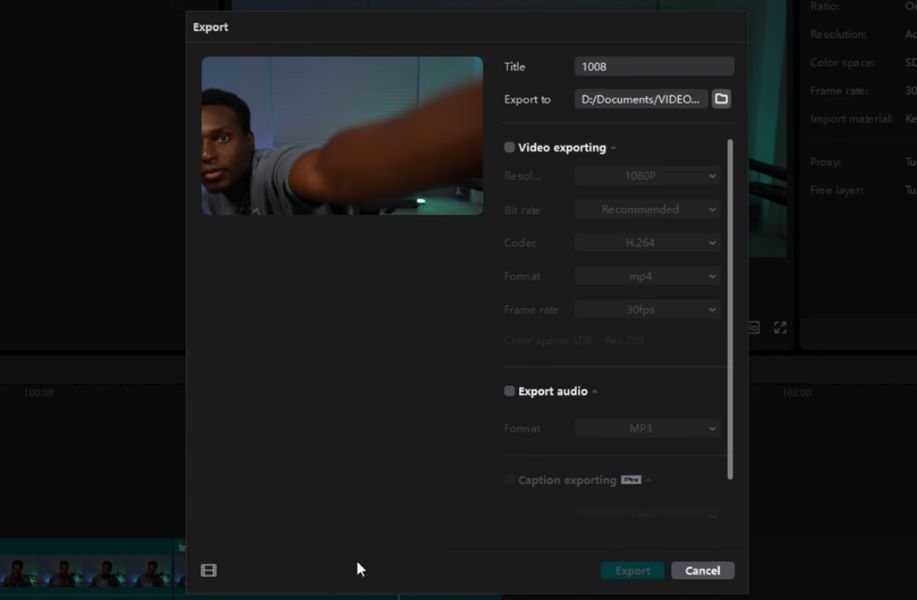This screenshot has width=917, height=600.
Task: Open the Frame rate dropdown showing 30fps
Action: click(646, 309)
